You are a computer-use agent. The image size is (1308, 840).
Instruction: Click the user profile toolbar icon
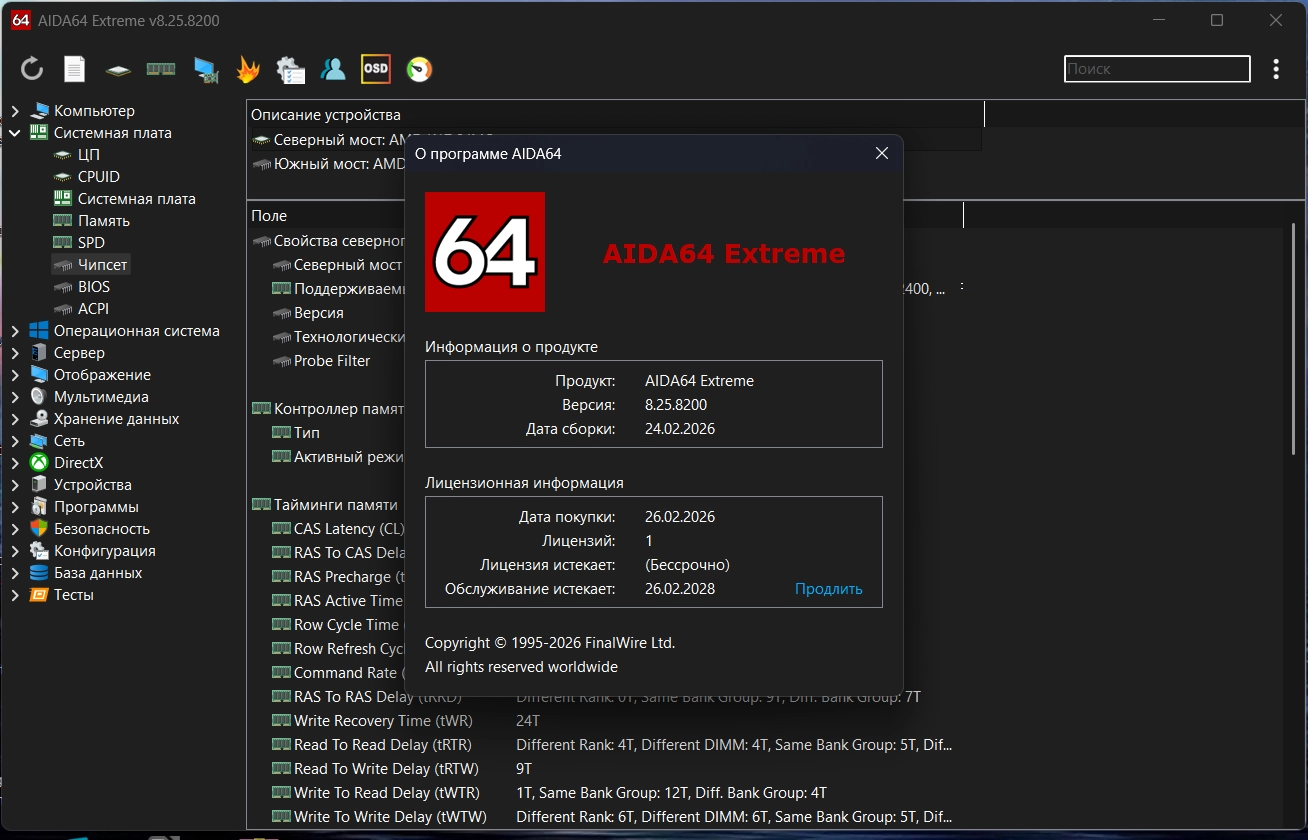(333, 69)
